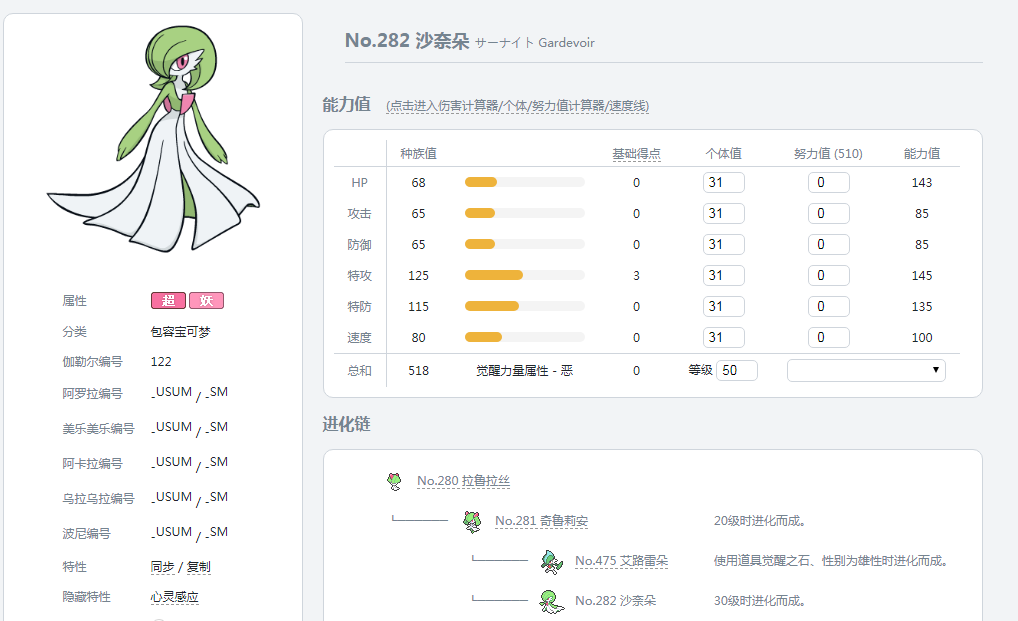This screenshot has height=621, width=1018.
Task: Click the 速度 base stat bar
Action: point(525,337)
